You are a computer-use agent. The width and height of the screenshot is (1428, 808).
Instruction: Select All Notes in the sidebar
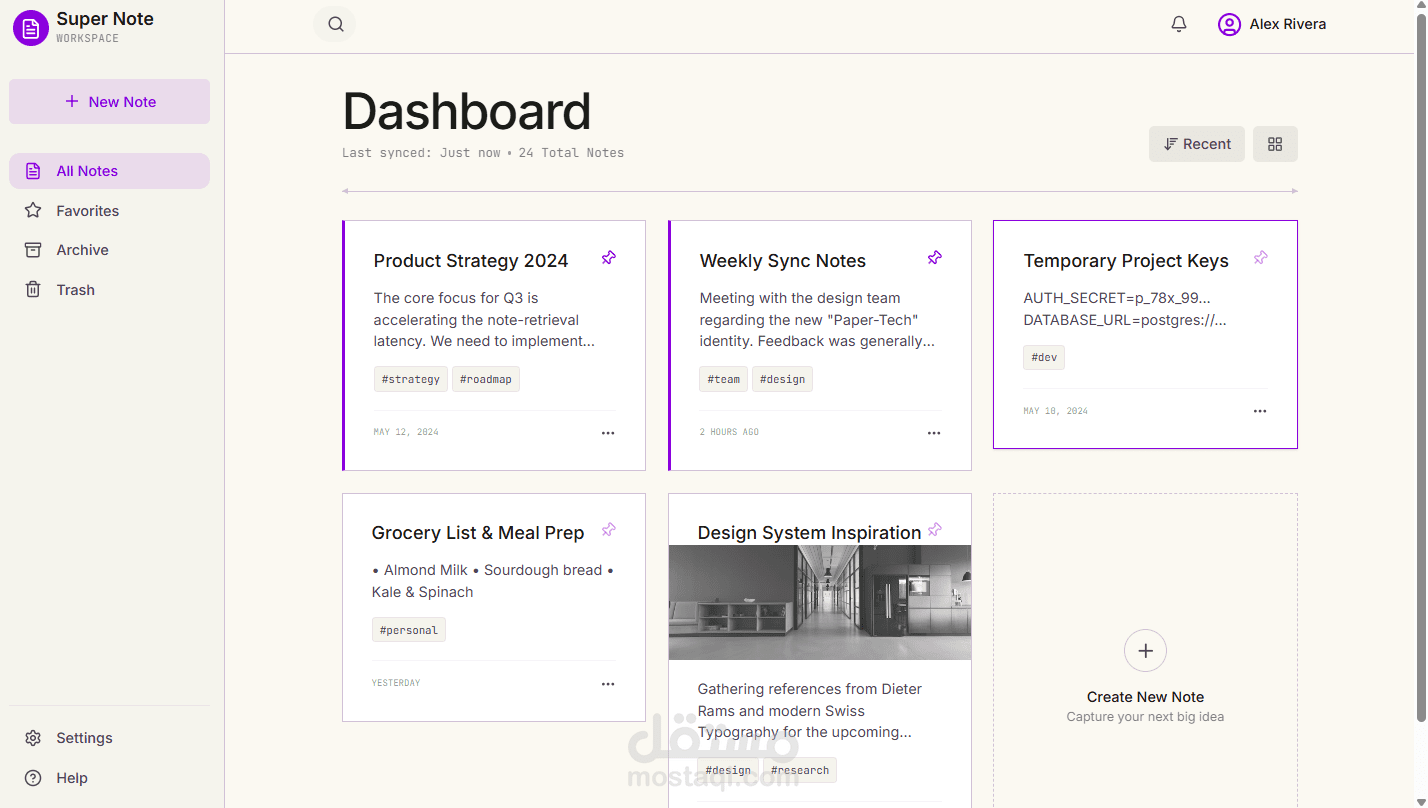point(110,171)
